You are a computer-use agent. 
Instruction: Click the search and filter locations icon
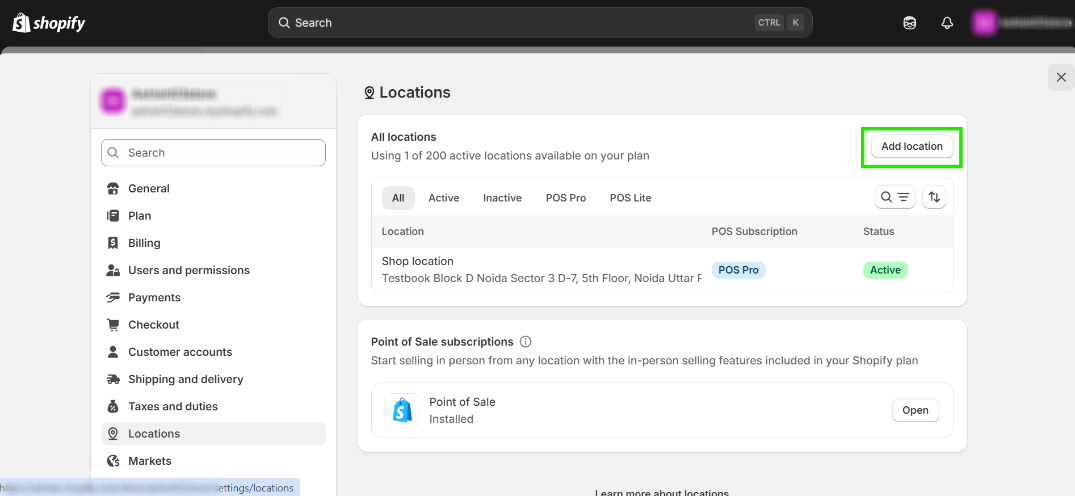click(894, 198)
